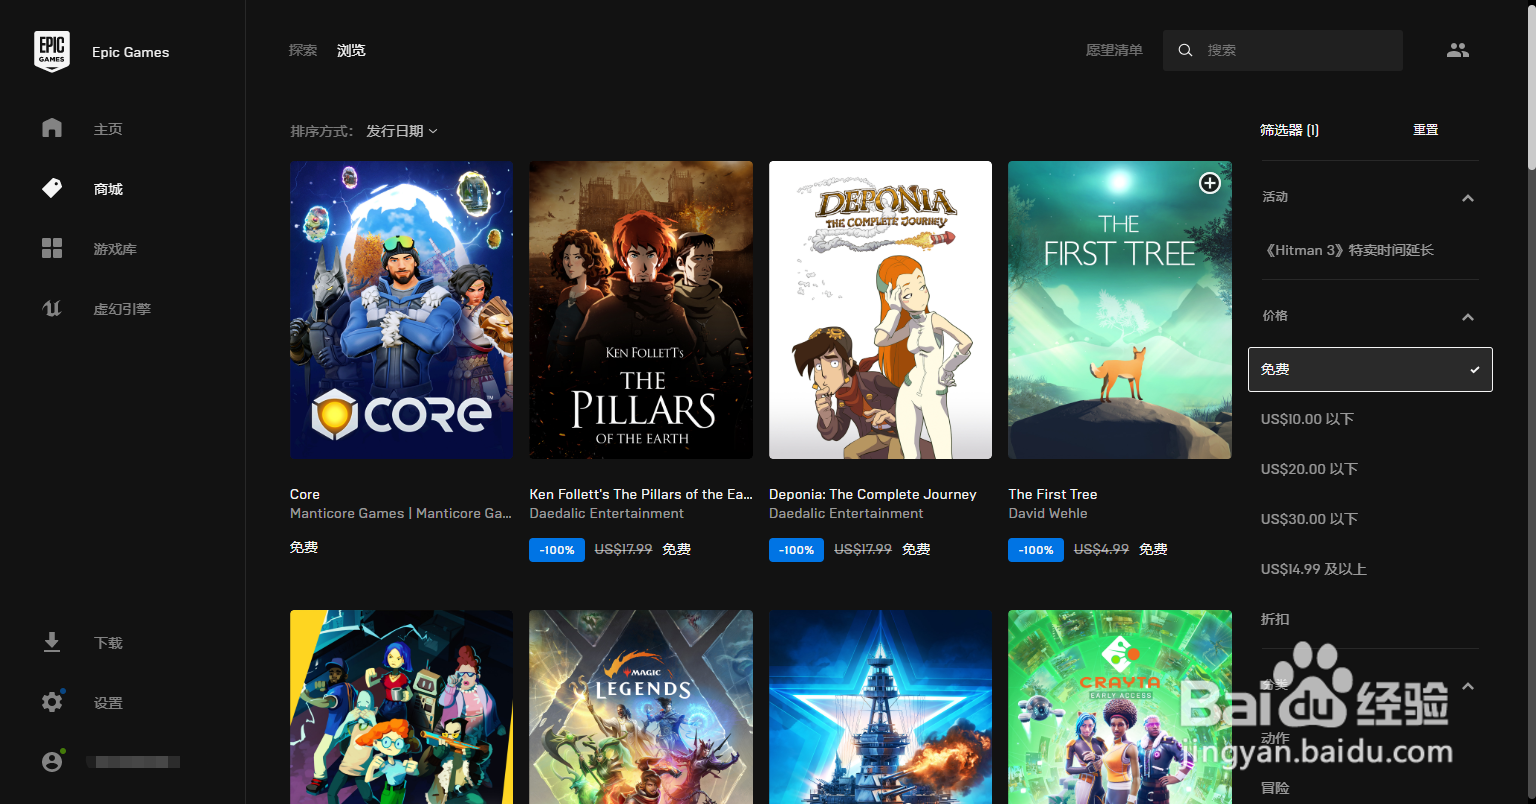Open the 发行日期 sort dropdown
This screenshot has height=804, width=1536.
[402, 131]
